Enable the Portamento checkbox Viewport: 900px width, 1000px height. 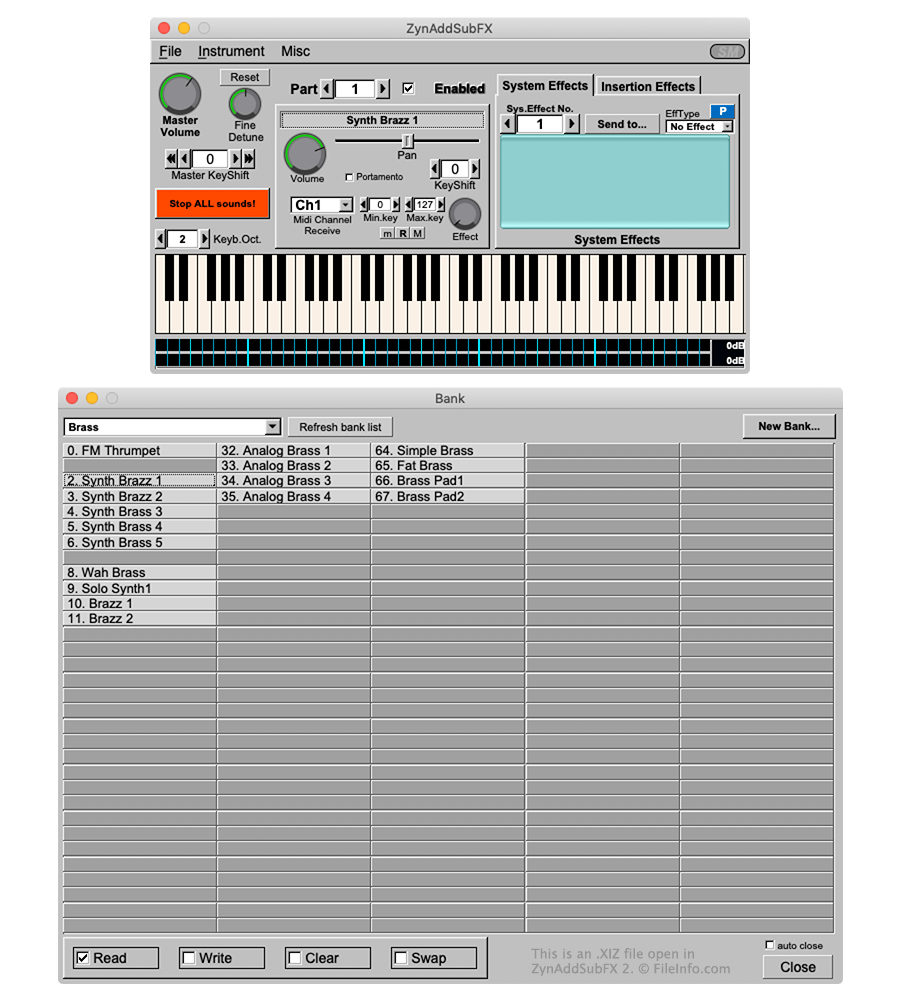pos(349,177)
